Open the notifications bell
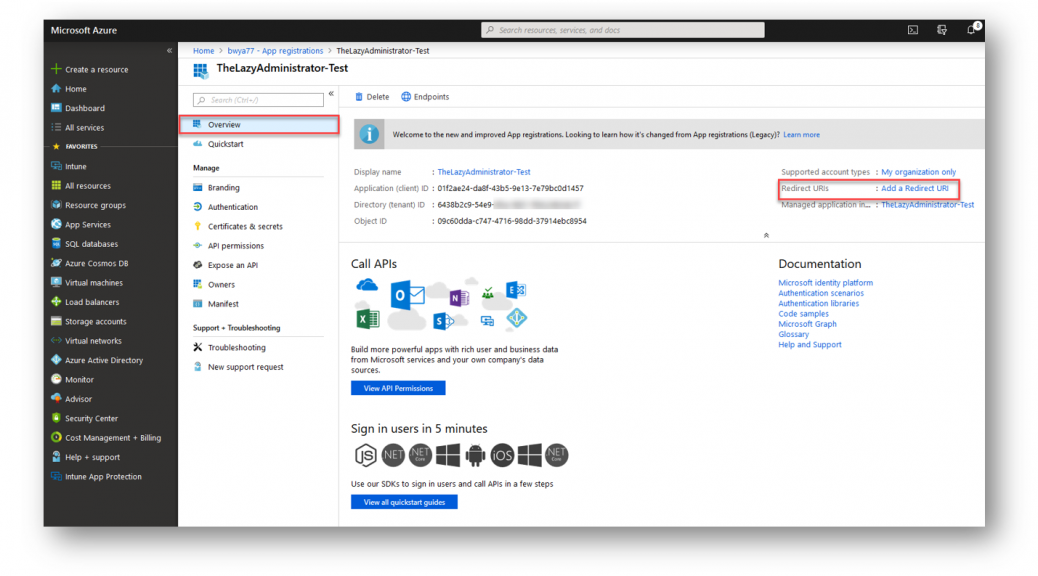1038x576 pixels. coord(971,30)
